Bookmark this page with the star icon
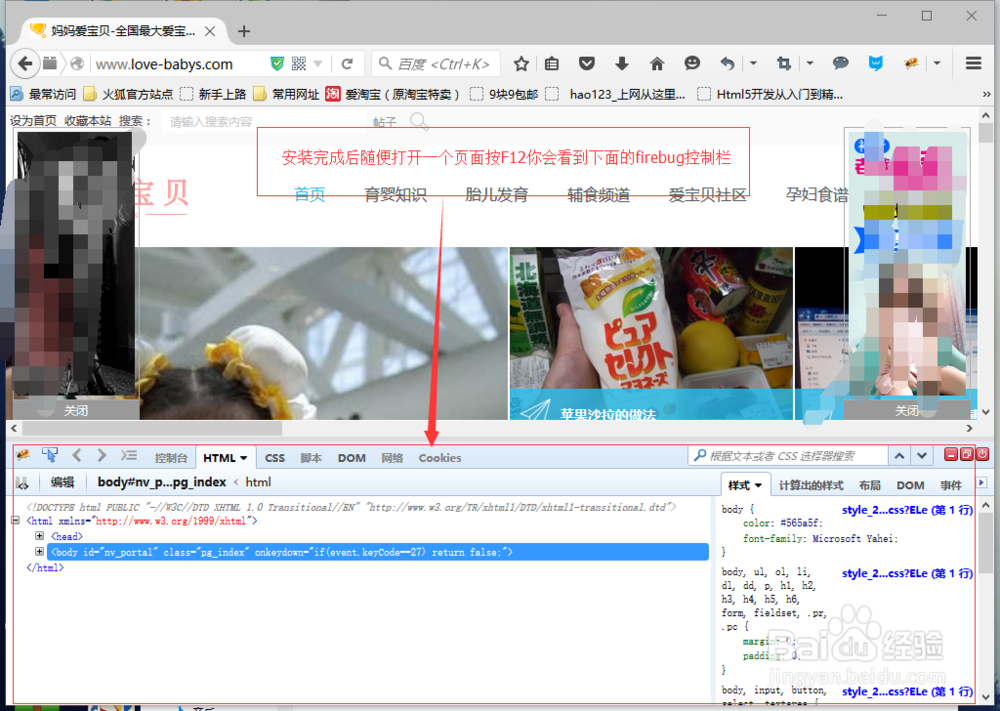 521,64
